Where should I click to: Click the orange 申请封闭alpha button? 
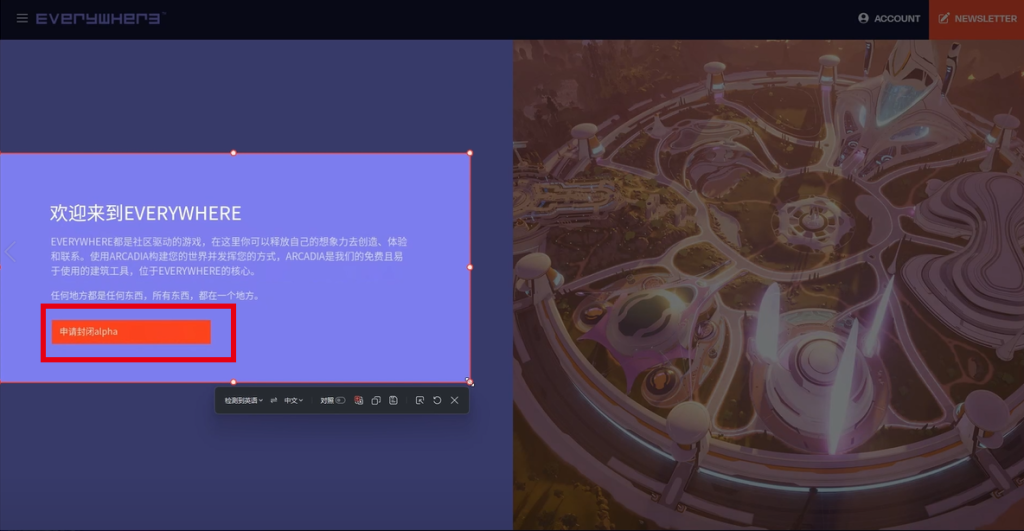point(131,332)
